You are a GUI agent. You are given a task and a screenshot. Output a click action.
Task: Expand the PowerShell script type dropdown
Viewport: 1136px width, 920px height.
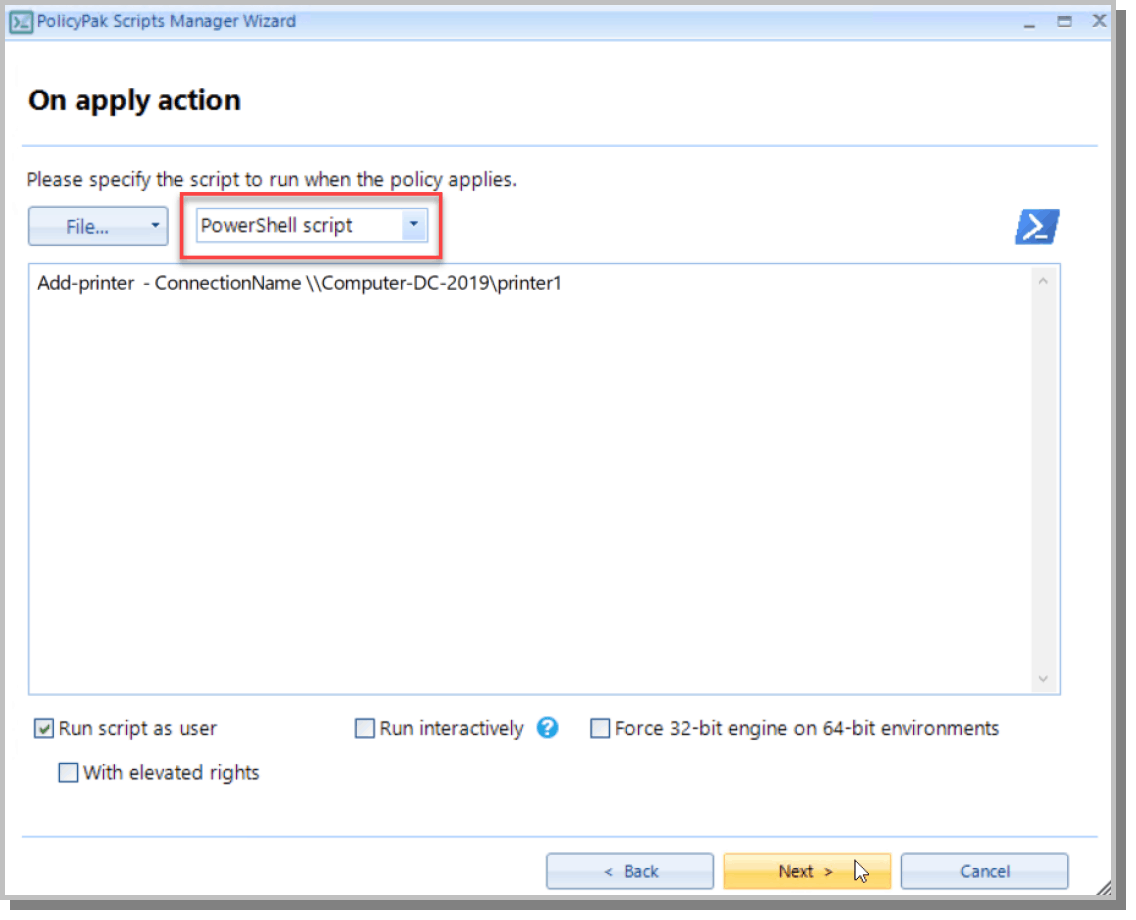click(x=414, y=225)
